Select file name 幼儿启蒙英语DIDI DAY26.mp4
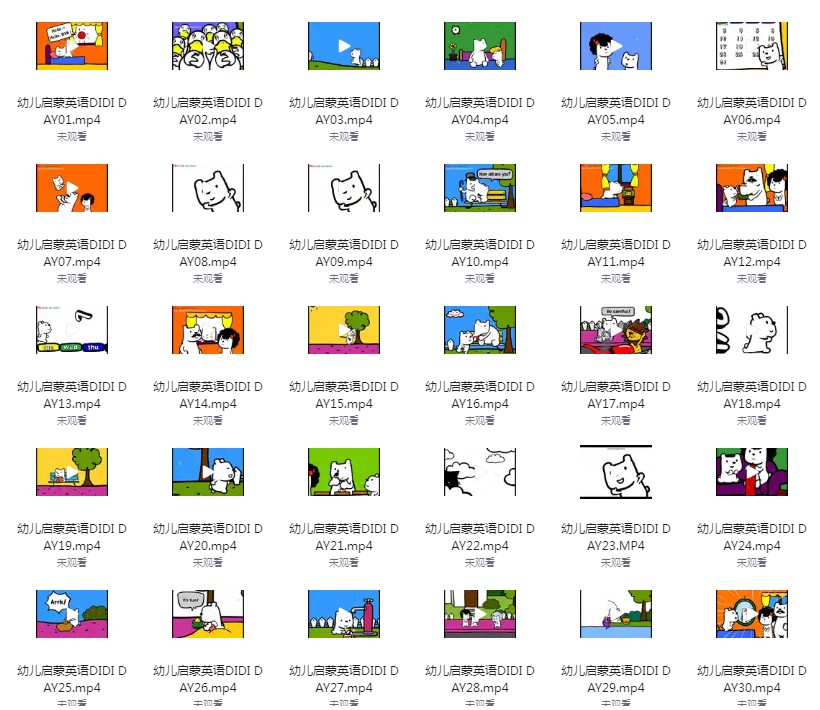Image resolution: width=820 pixels, height=710 pixels. 208,679
